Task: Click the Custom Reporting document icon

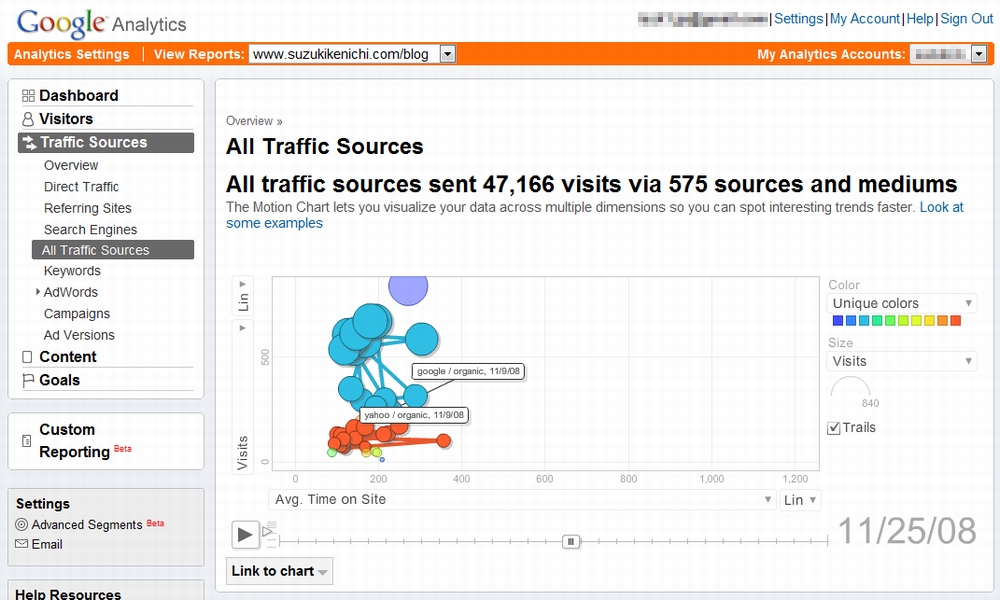Action: coord(26,441)
